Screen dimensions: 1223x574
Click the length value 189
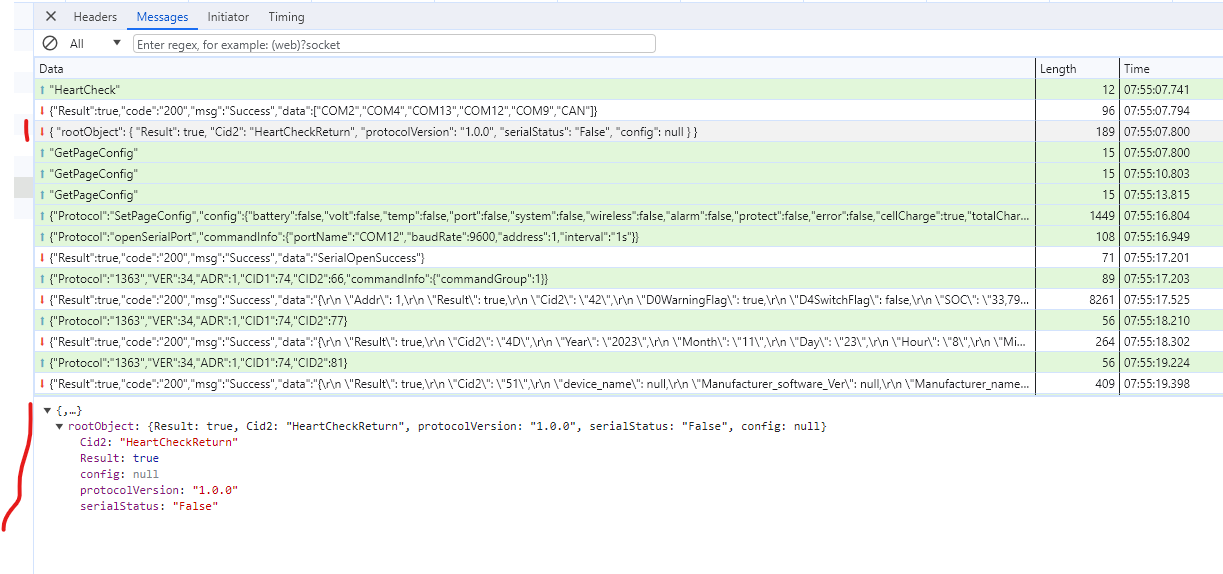(x=1105, y=132)
